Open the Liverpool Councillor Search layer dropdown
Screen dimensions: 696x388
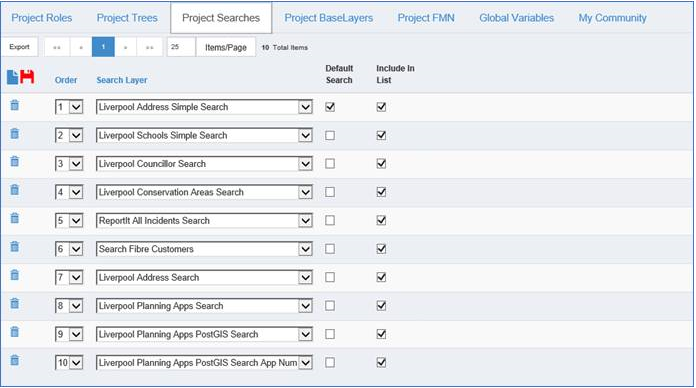click(204, 164)
